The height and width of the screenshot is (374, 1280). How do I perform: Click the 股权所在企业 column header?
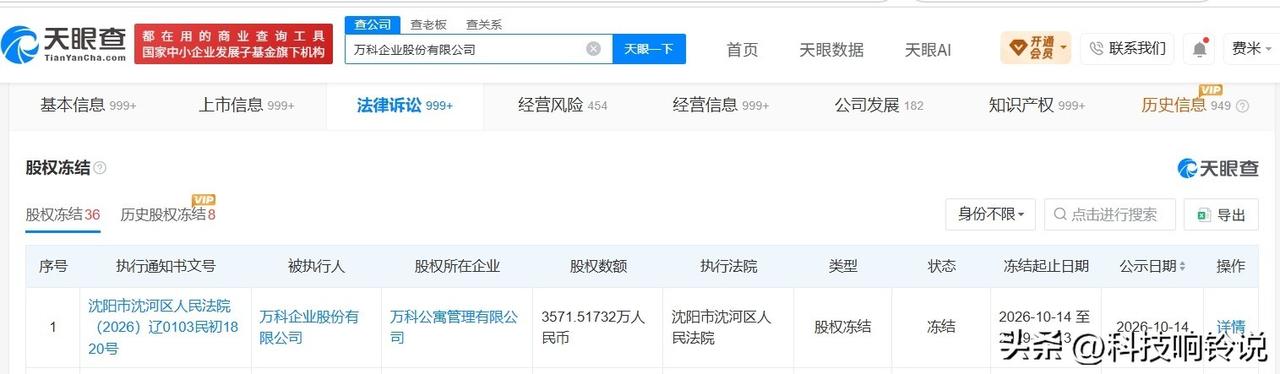(x=457, y=267)
